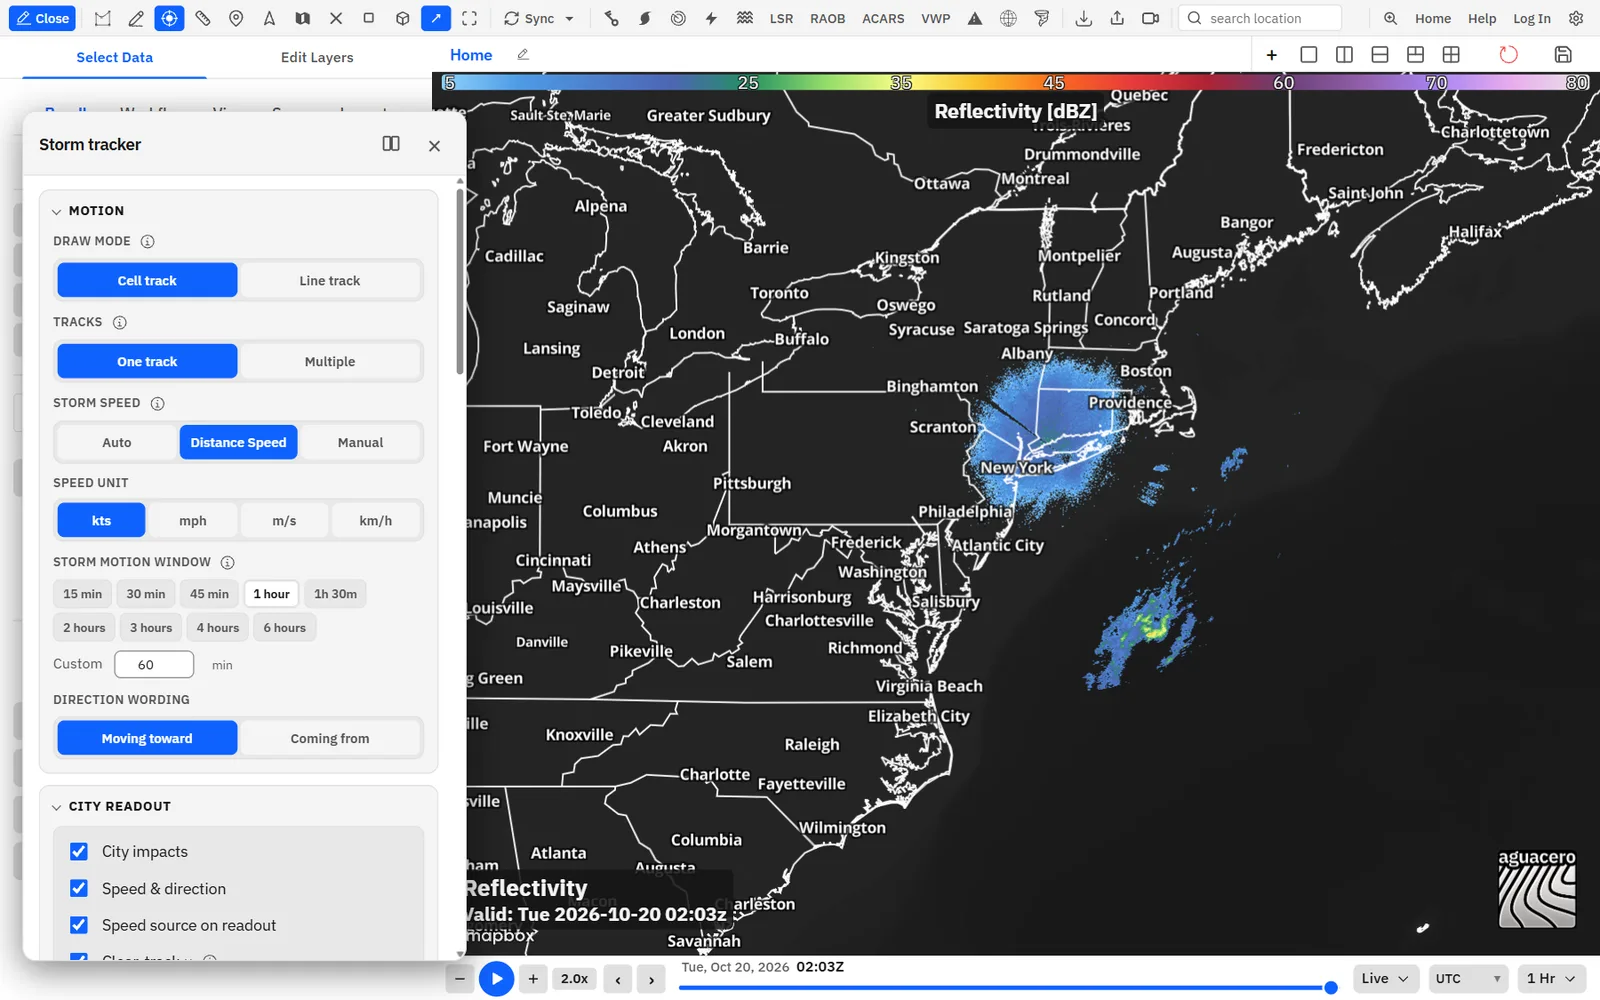Start recording with the video camera icon
The image size is (1600, 1000).
click(1150, 18)
